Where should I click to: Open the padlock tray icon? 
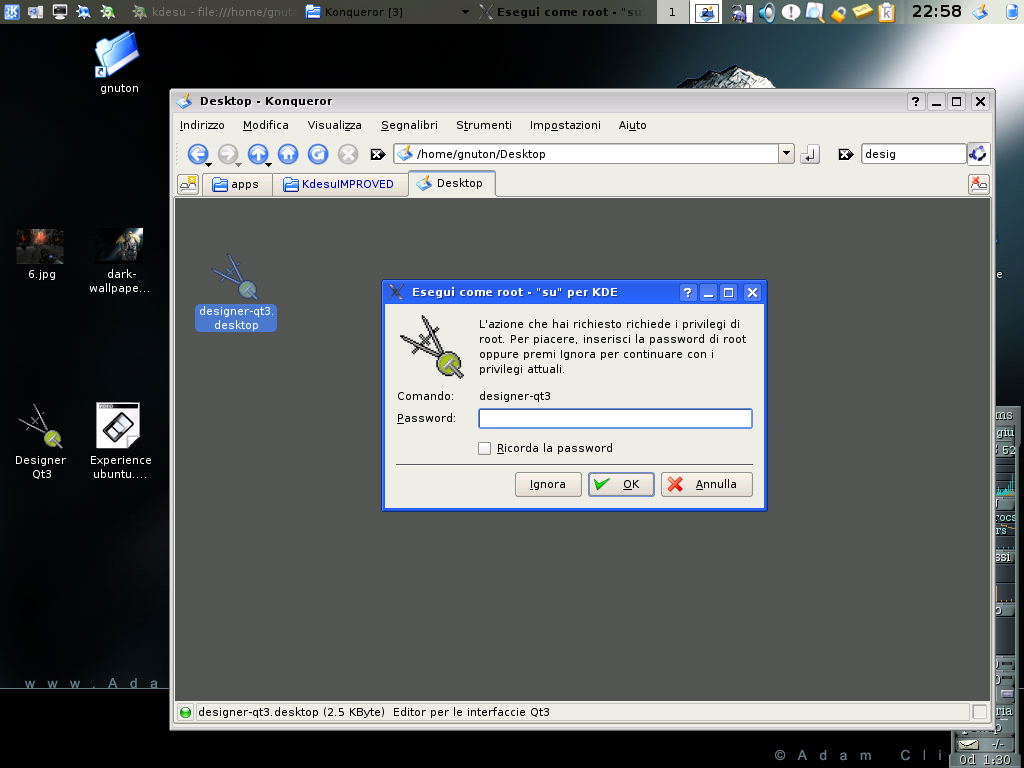pos(839,12)
